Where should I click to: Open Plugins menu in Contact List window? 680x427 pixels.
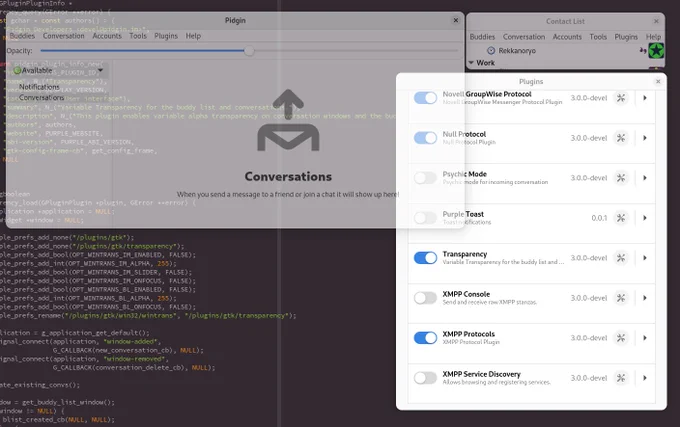(x=626, y=37)
